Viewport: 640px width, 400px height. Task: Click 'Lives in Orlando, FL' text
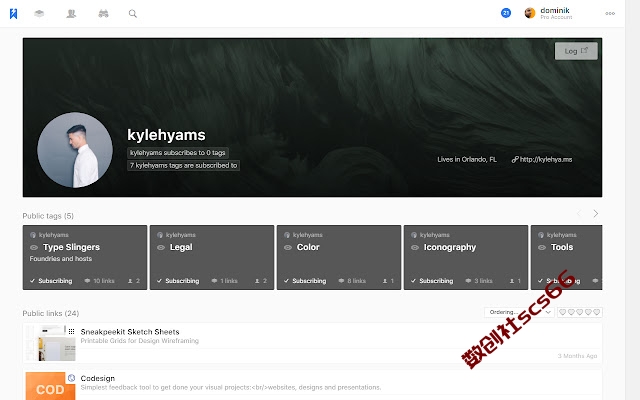pyautogui.click(x=467, y=159)
